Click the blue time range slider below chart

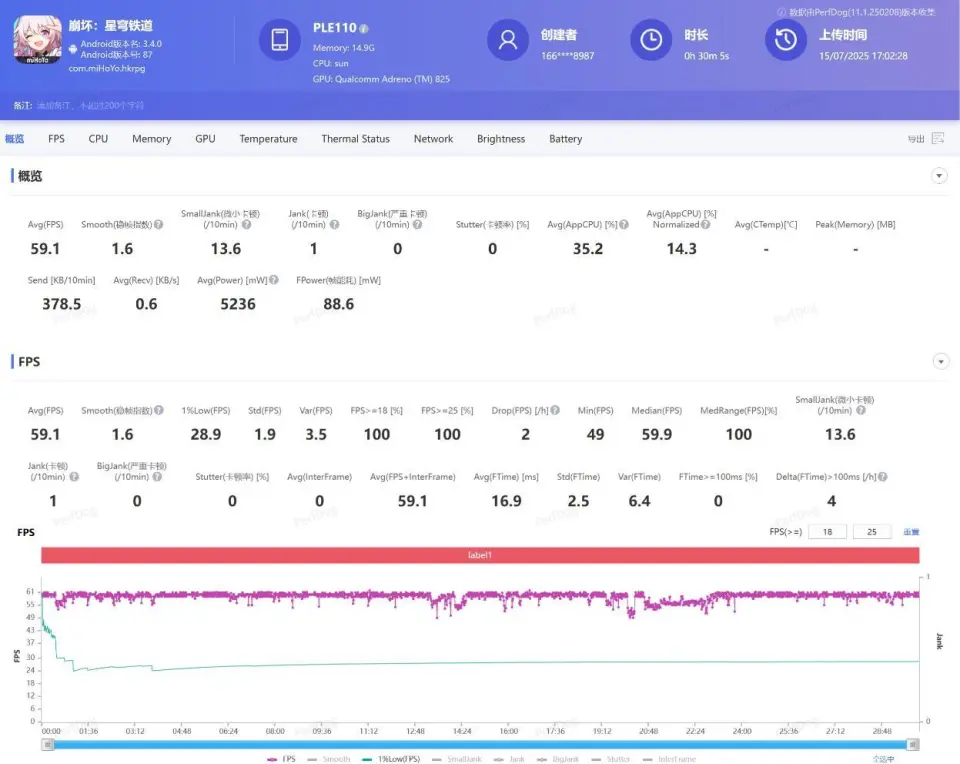point(480,744)
